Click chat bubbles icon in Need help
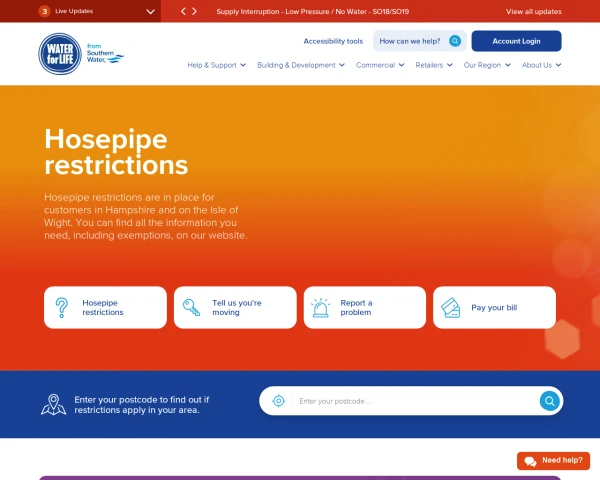This screenshot has width=600, height=480. point(530,461)
